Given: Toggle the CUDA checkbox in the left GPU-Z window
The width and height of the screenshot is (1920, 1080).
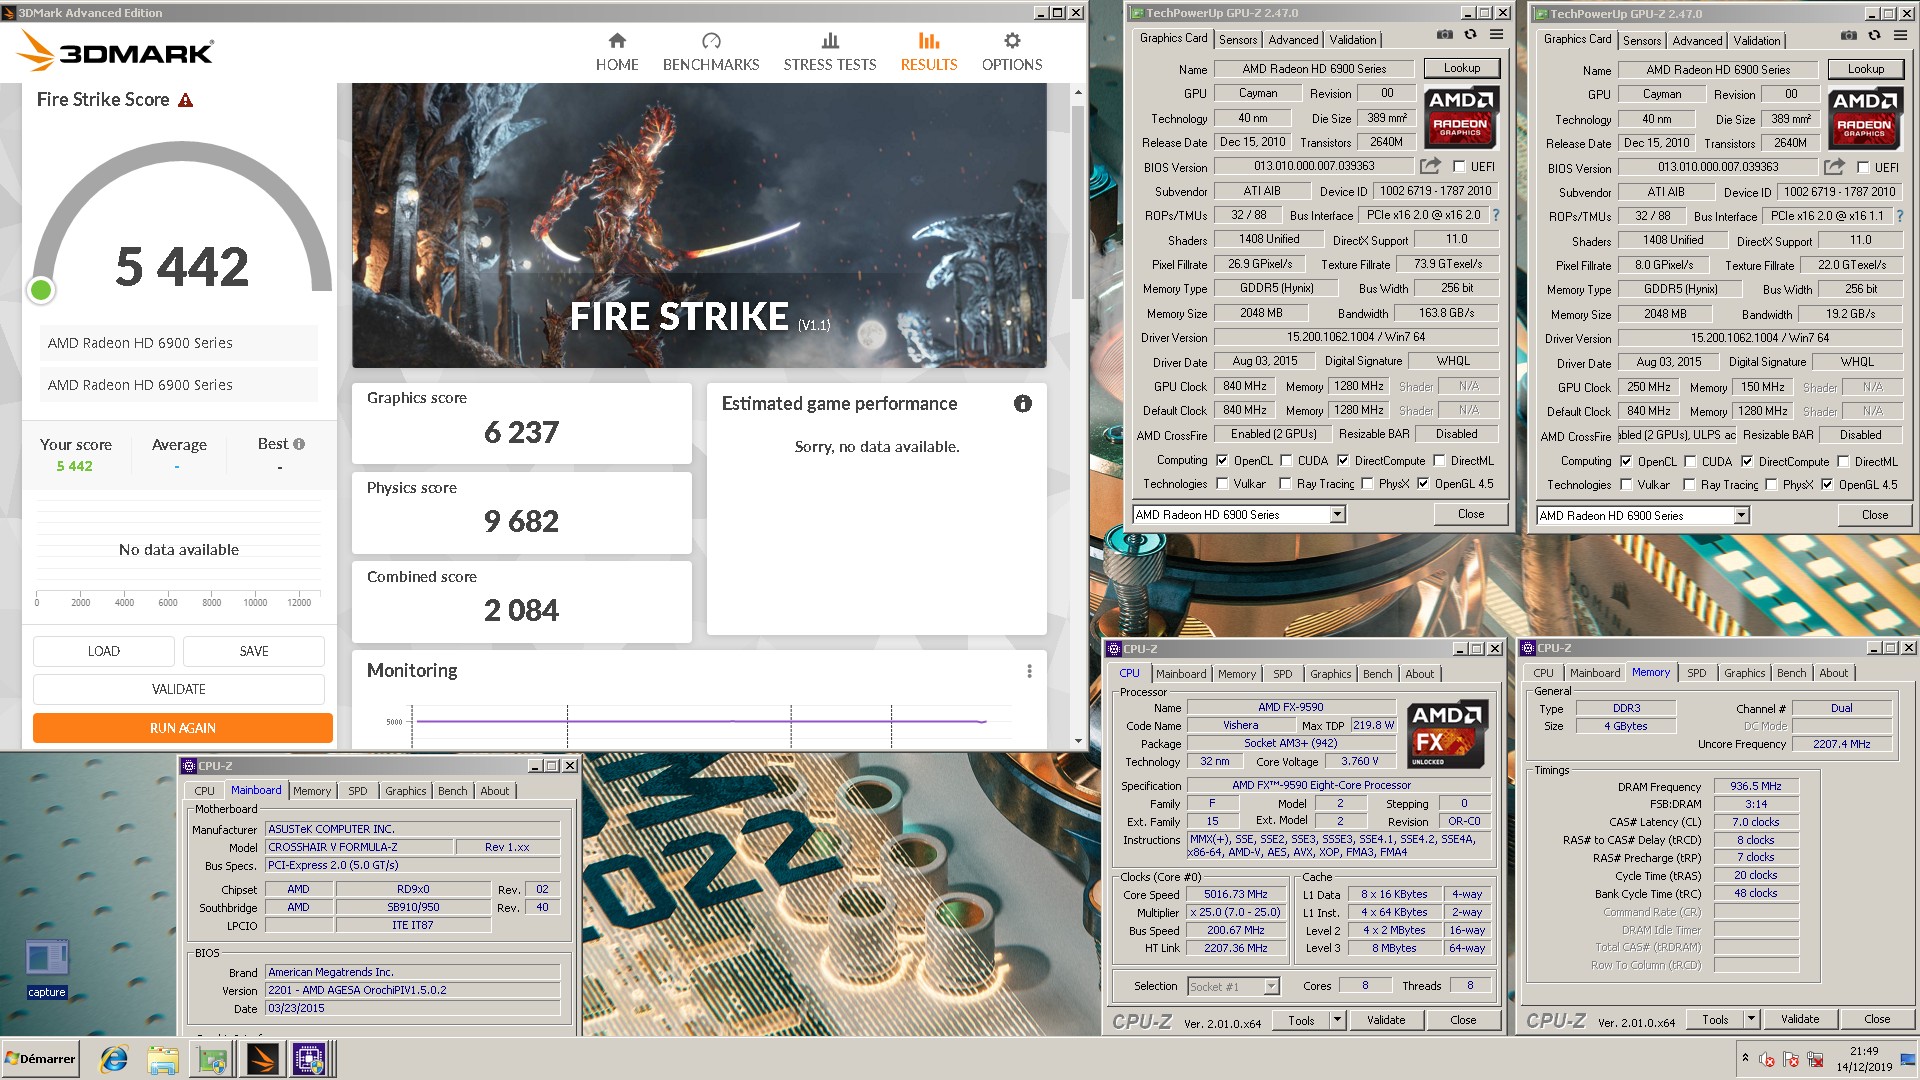Looking at the screenshot, I should click(1286, 461).
